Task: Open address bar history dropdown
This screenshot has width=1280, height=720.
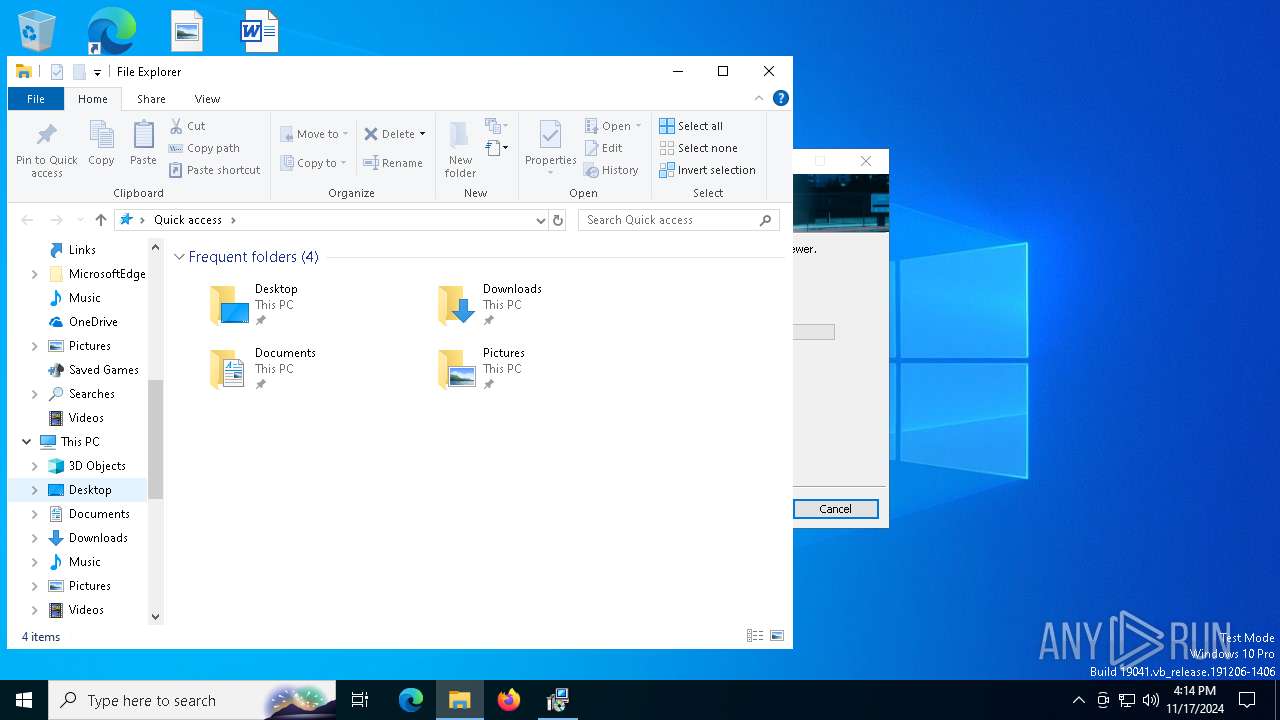Action: 540,220
